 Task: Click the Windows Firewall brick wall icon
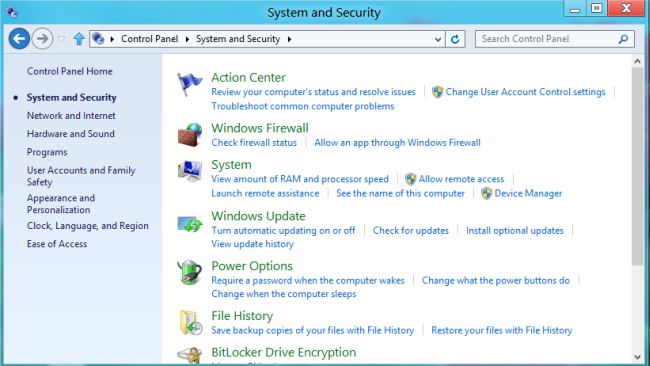190,135
